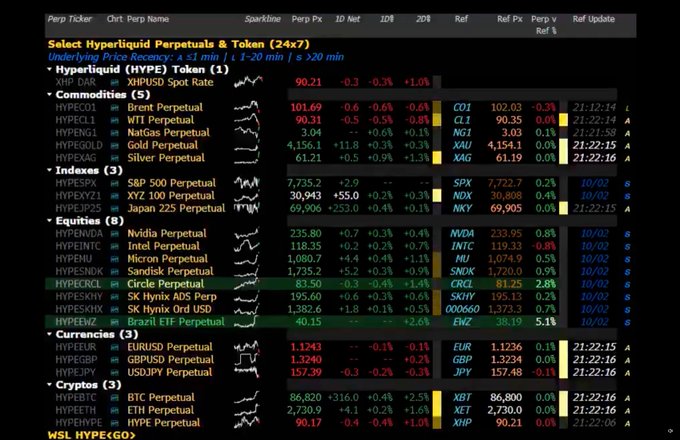Open chart icon for USDJPY Perpetual

tap(114, 372)
